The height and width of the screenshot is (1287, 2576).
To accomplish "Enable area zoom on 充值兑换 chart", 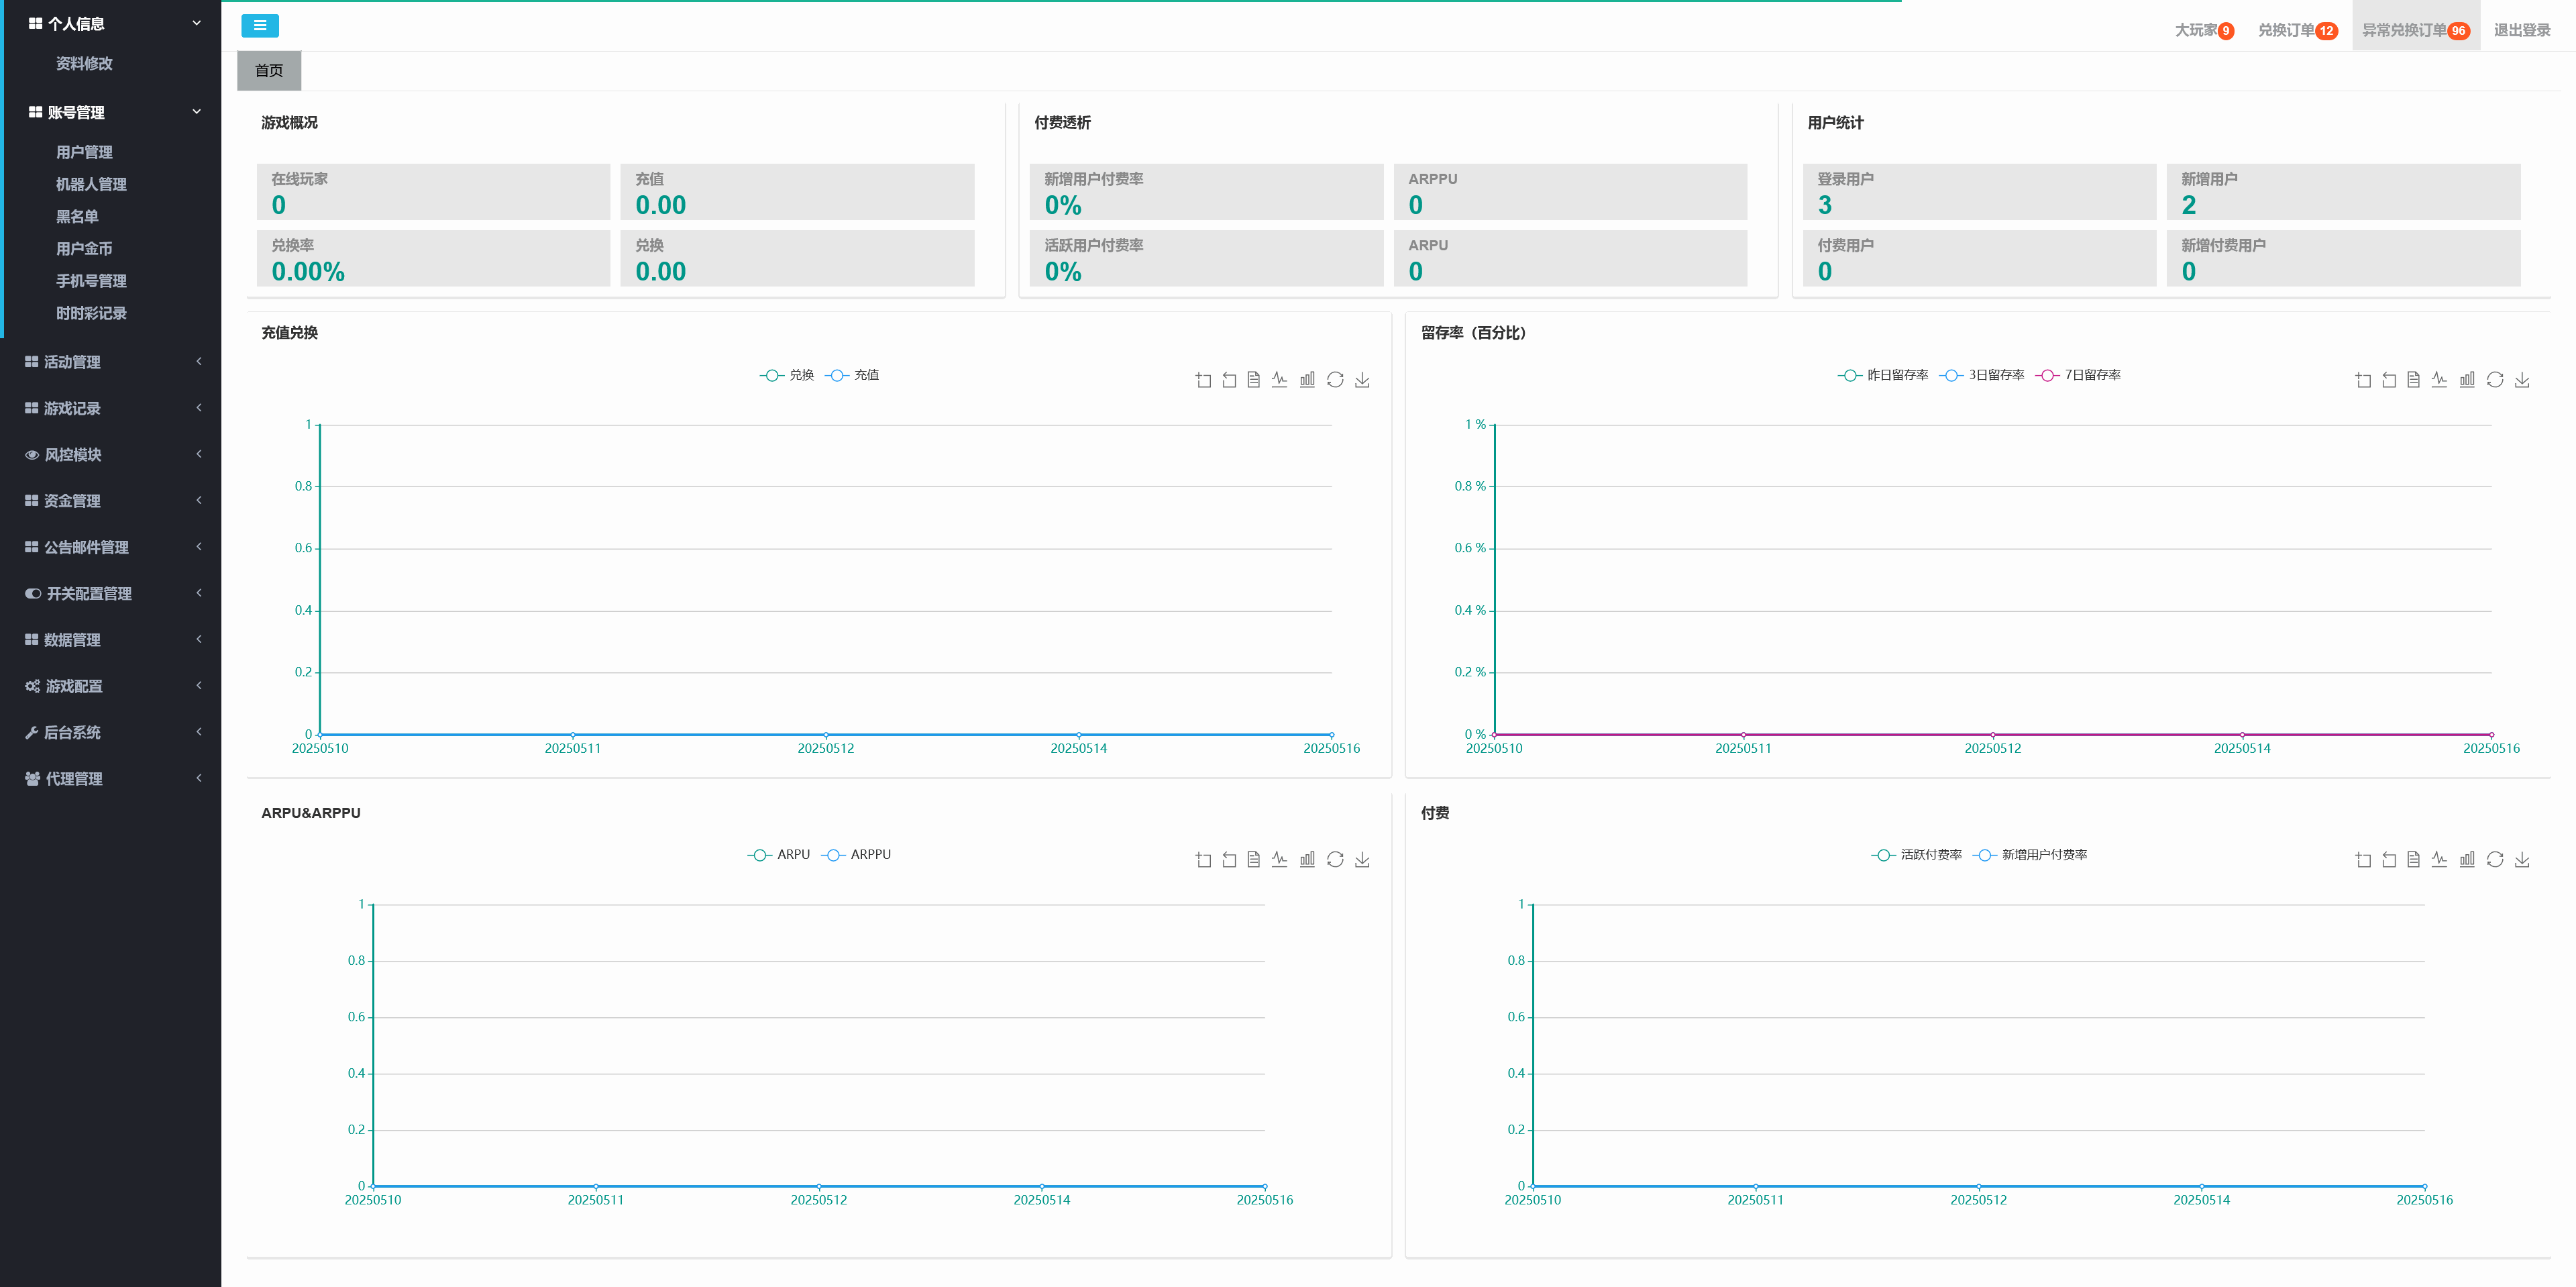I will pos(1203,380).
